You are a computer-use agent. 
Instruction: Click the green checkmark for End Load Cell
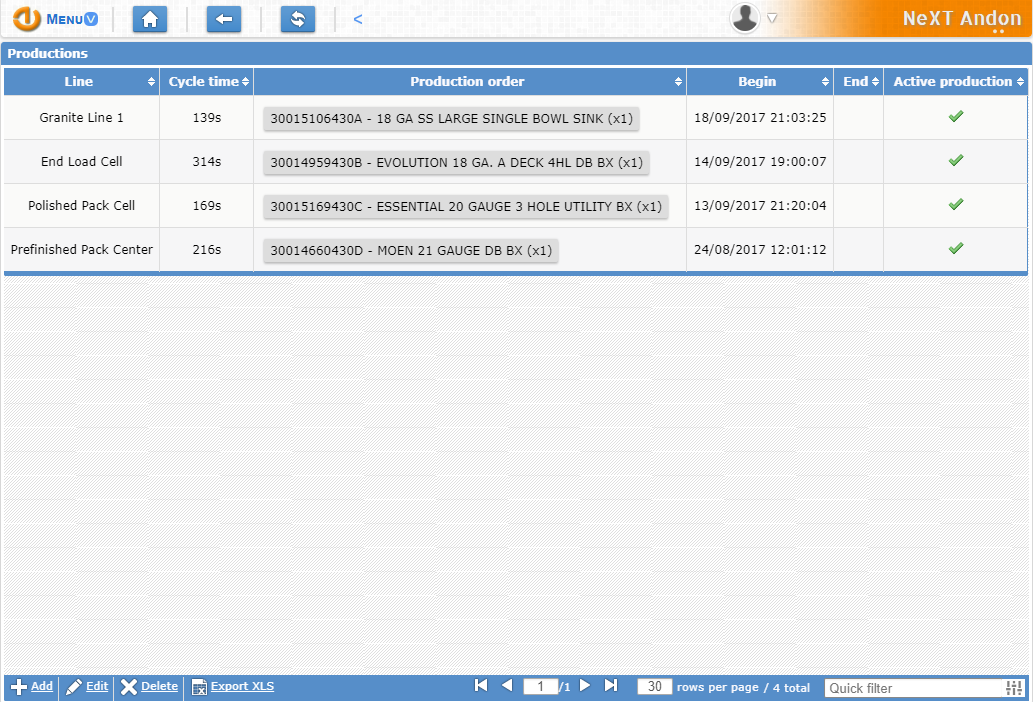[x=954, y=160]
